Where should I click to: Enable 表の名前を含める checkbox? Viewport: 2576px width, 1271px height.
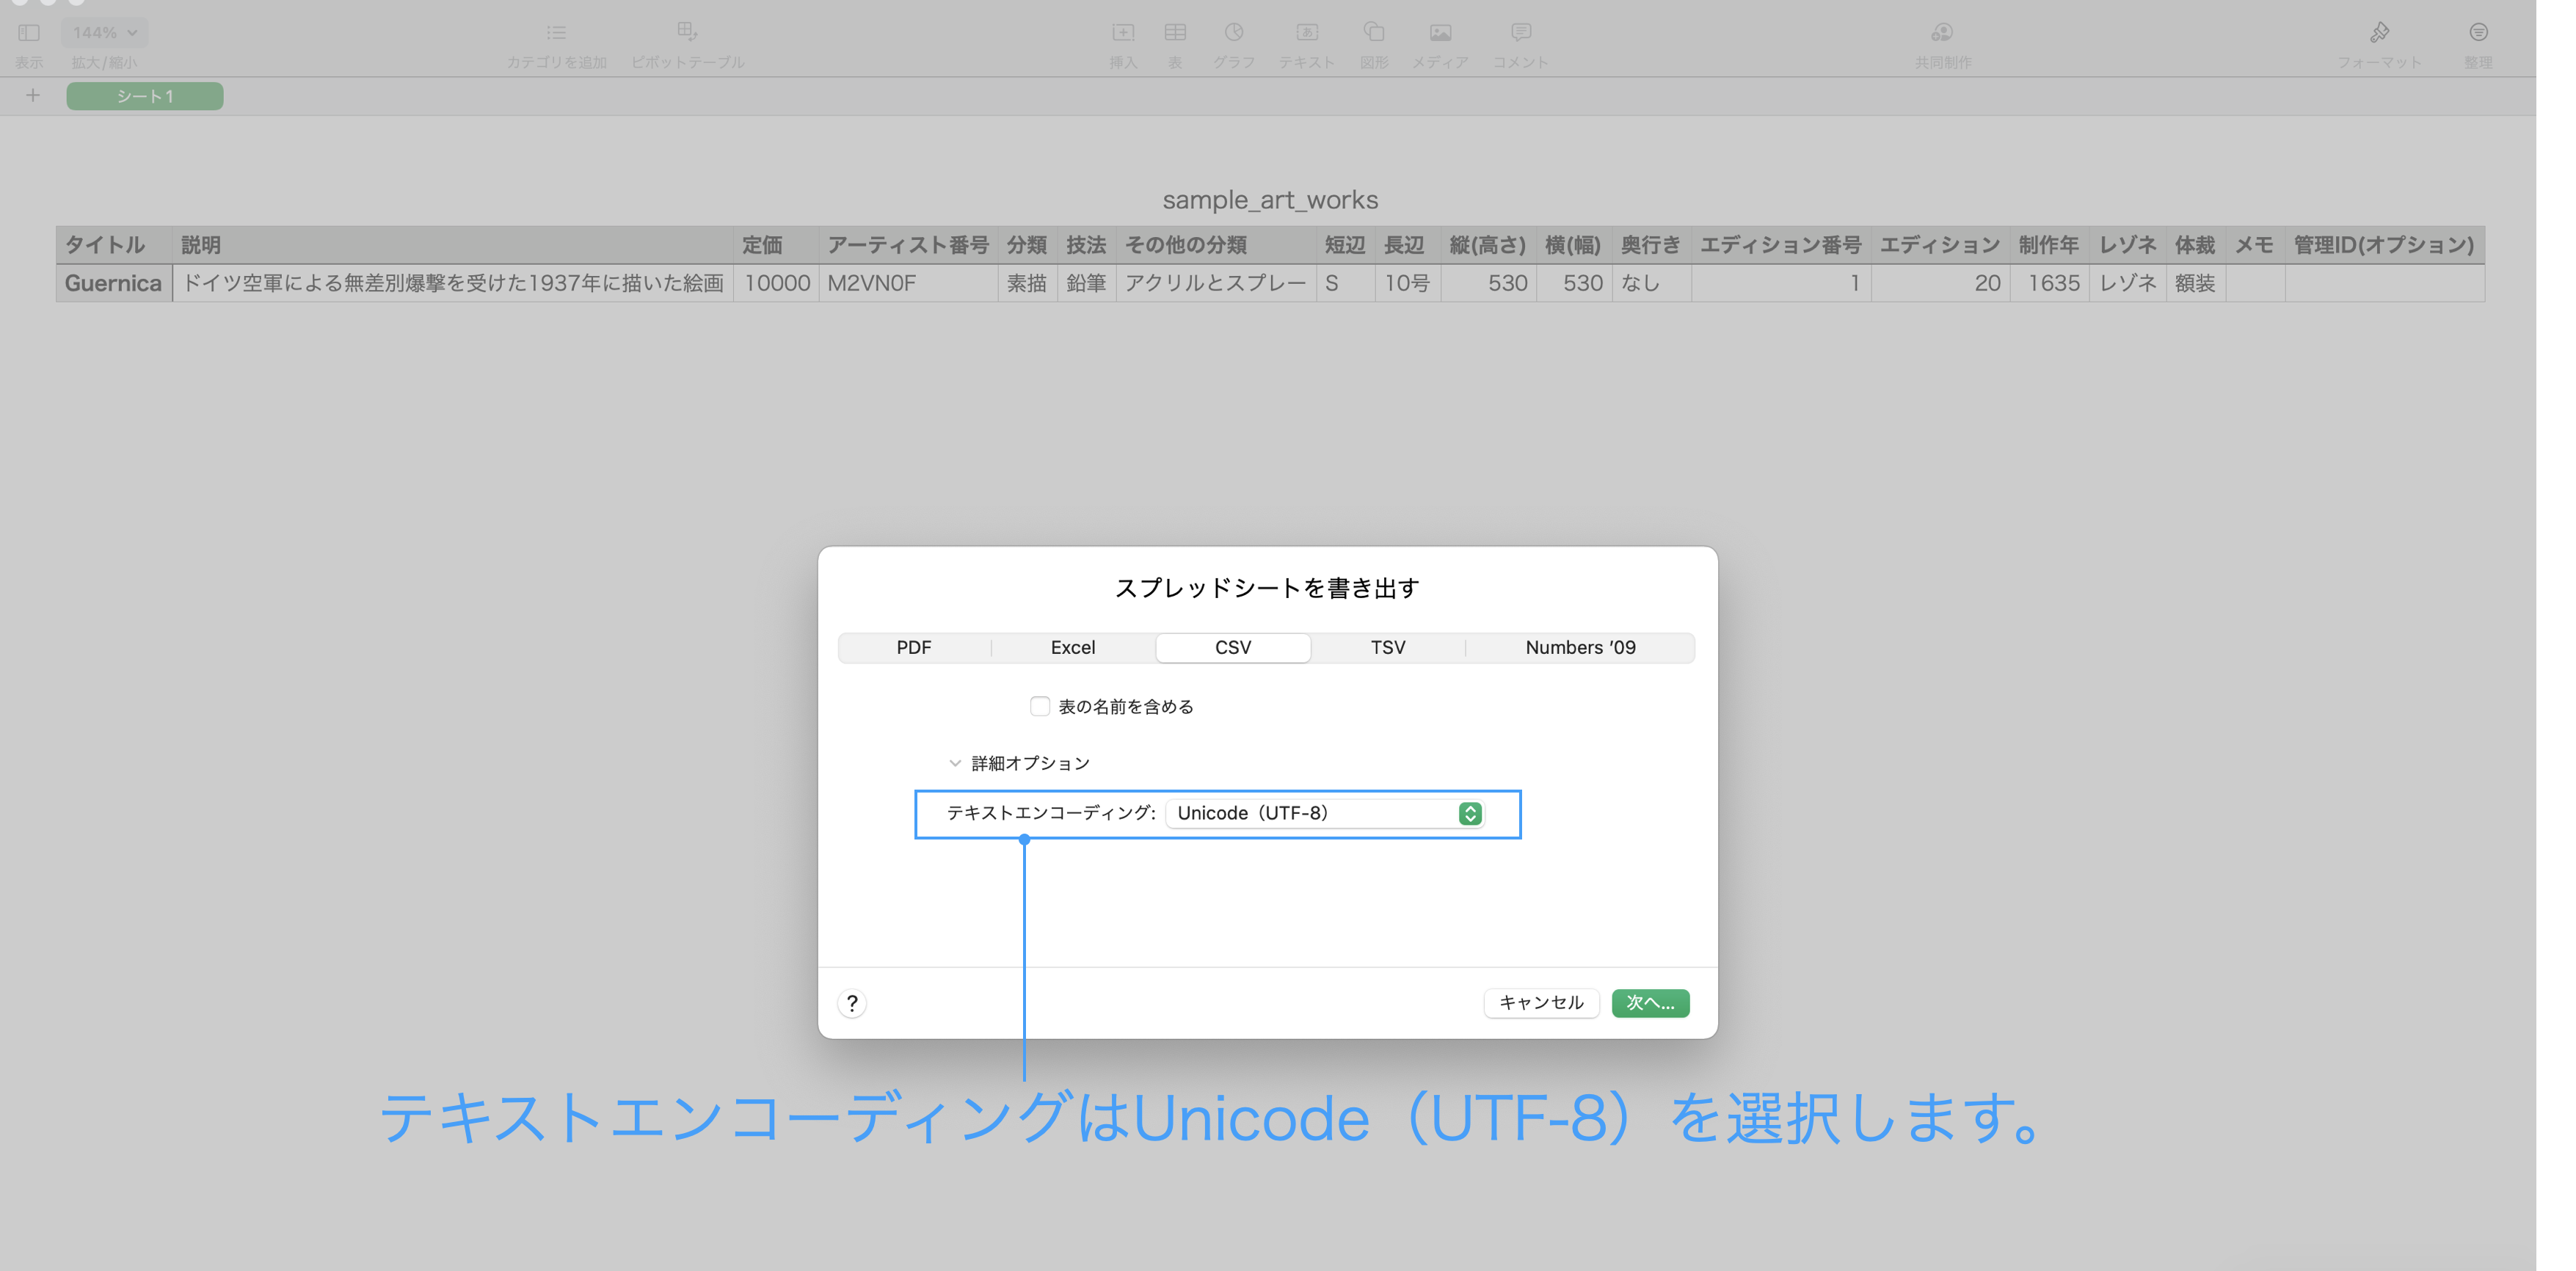(x=1040, y=706)
